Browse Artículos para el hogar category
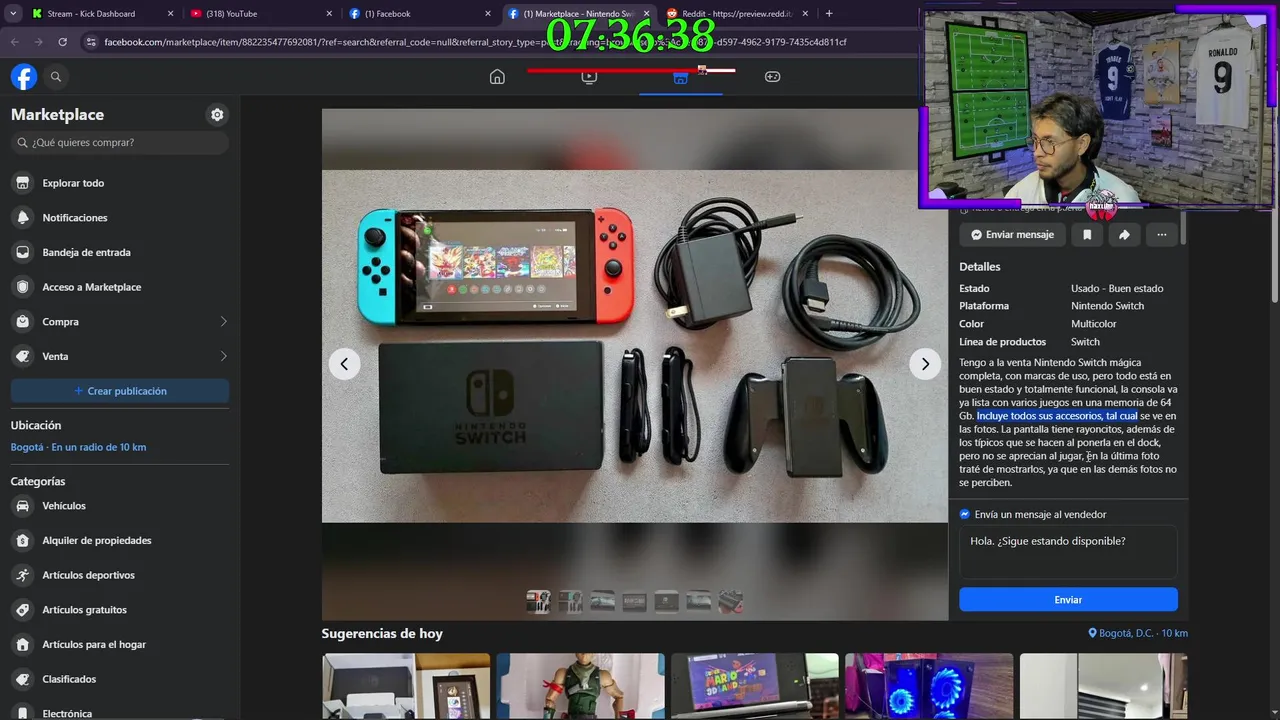Screen dimensions: 1280x720 tap(120, 645)
